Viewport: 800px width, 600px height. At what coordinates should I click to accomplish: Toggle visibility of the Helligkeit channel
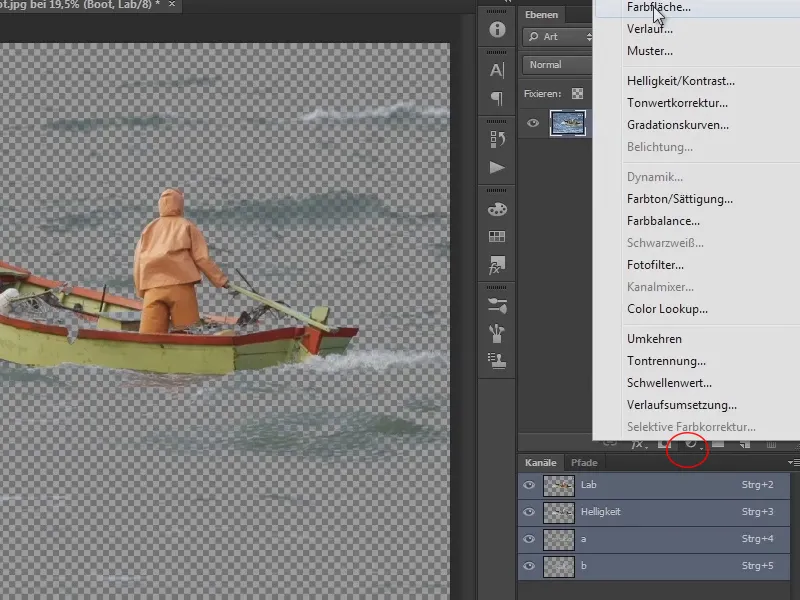[x=529, y=512]
